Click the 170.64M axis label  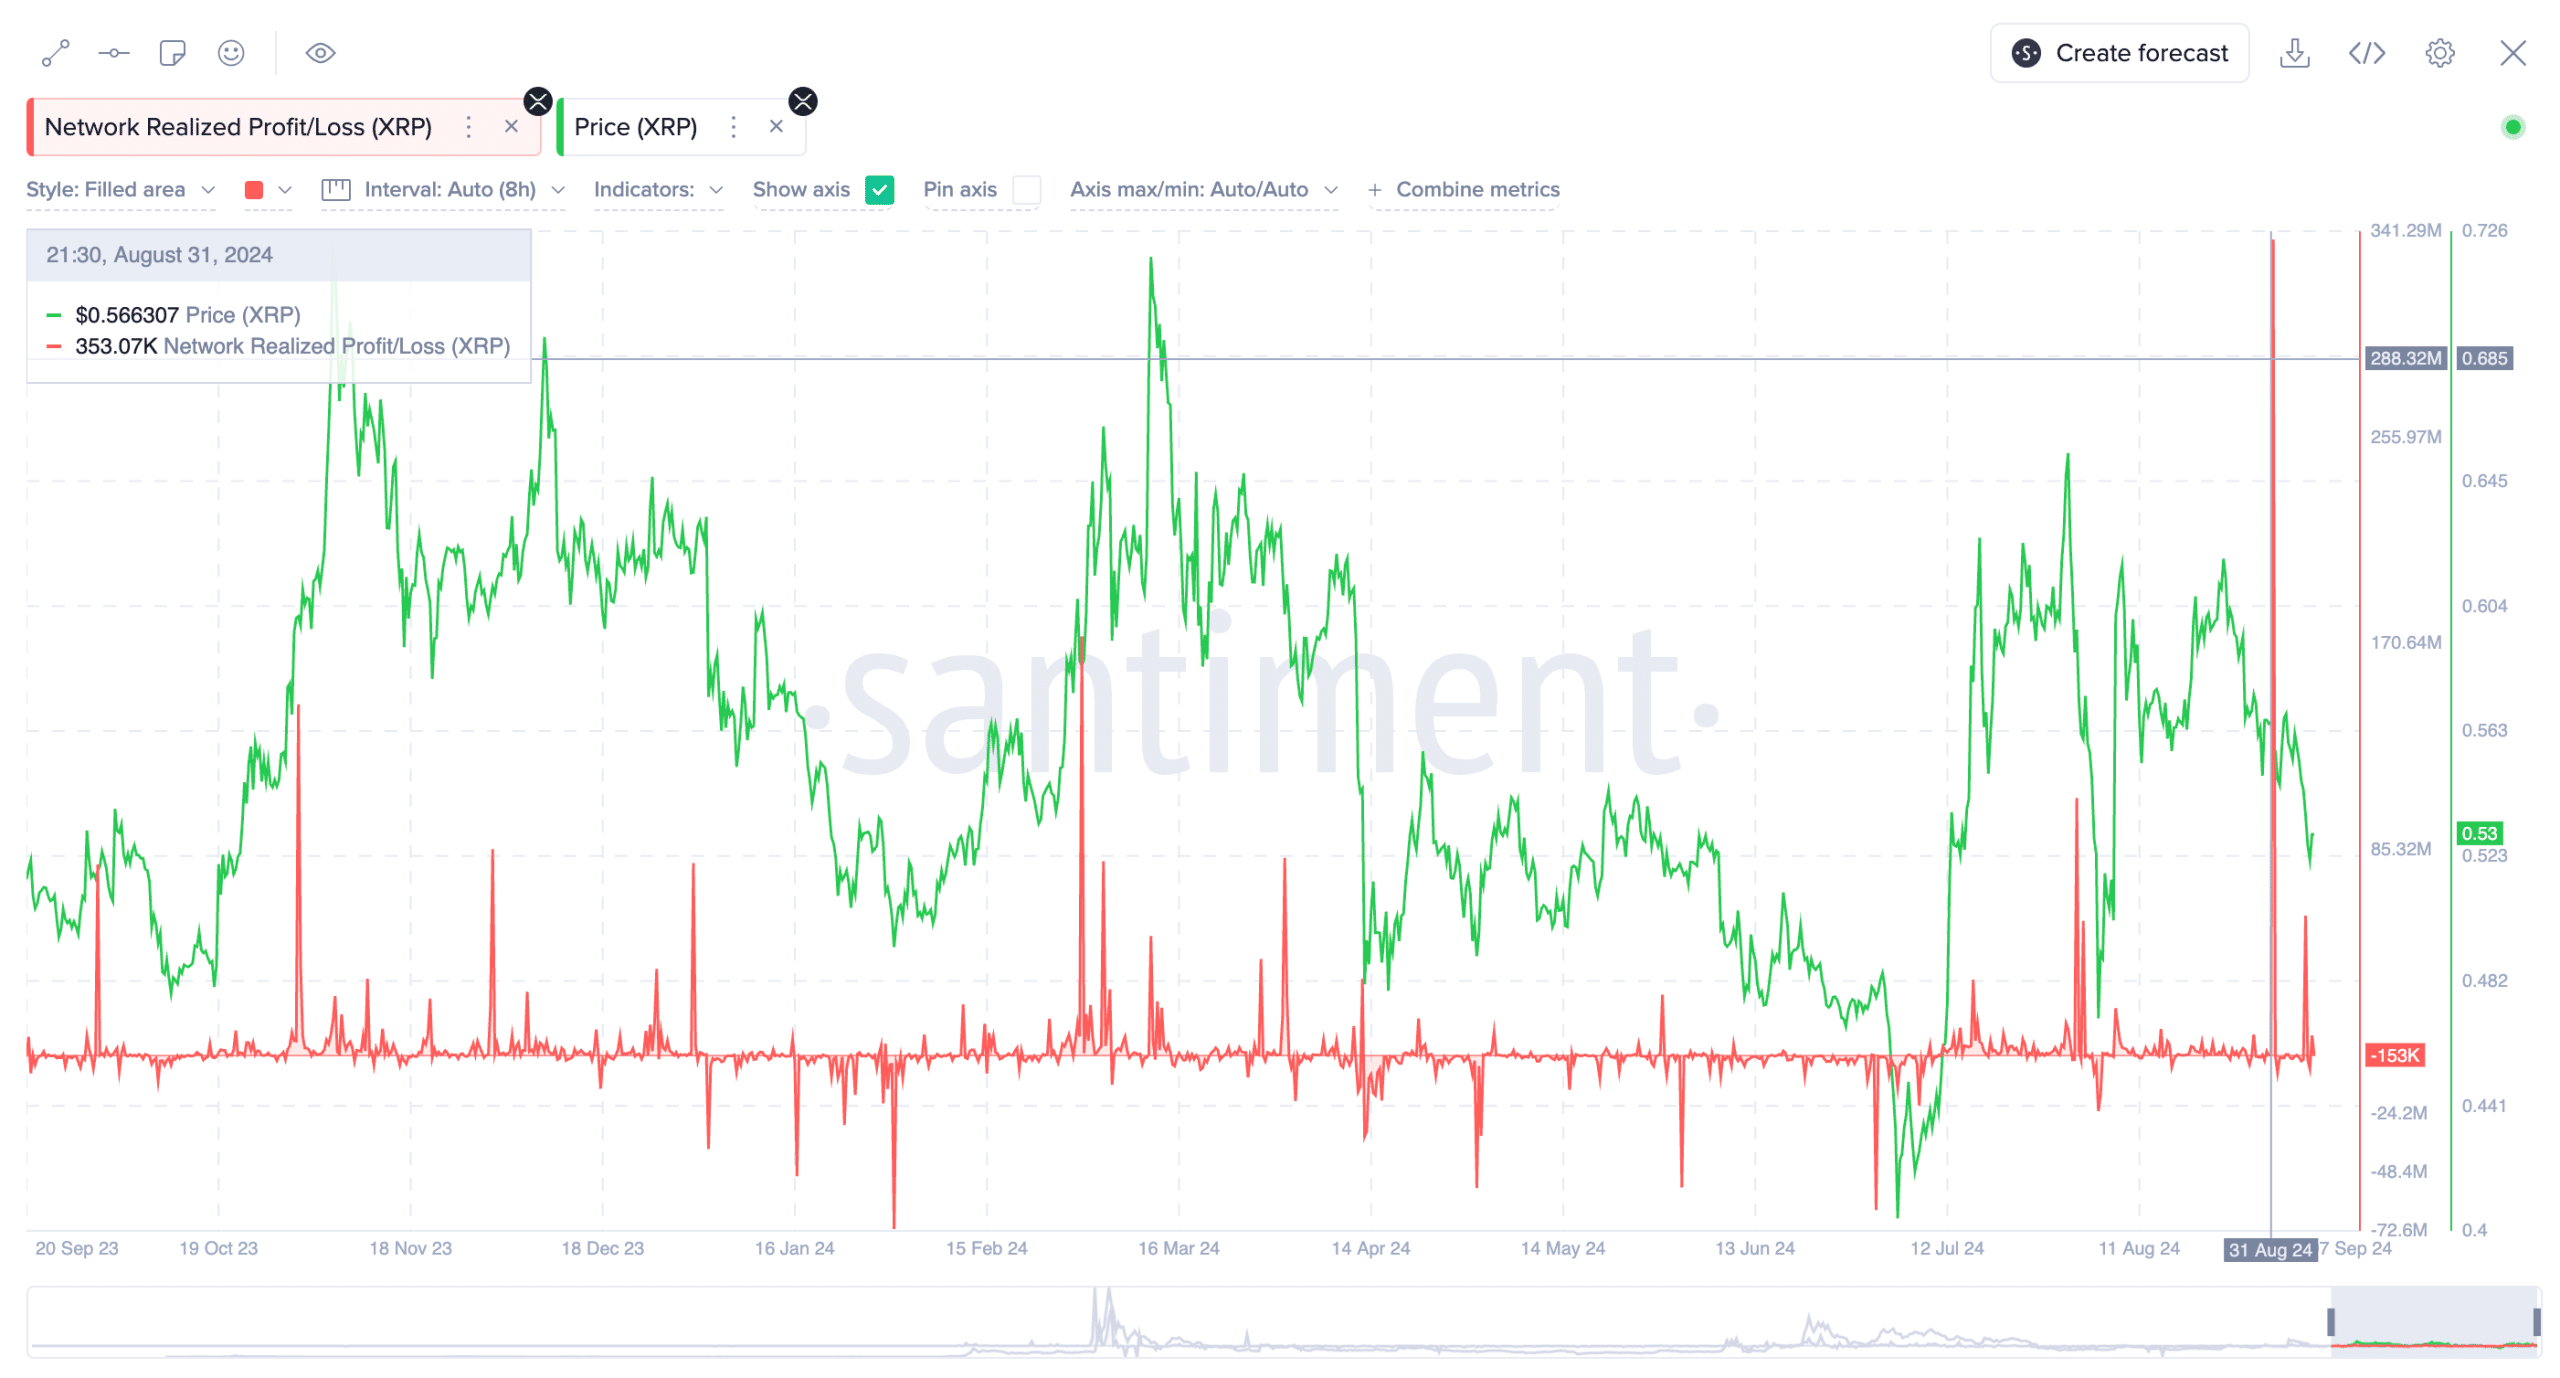(2405, 642)
